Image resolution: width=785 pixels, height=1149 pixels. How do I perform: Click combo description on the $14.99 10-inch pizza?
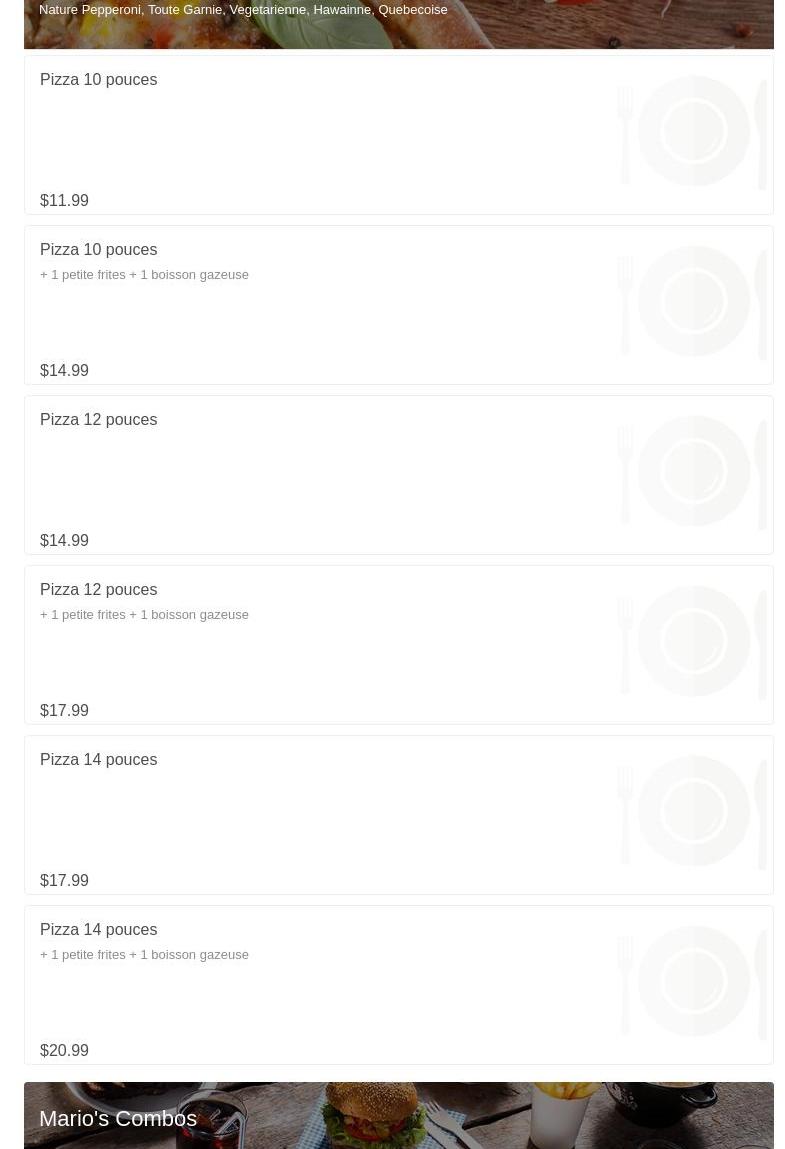(144, 275)
